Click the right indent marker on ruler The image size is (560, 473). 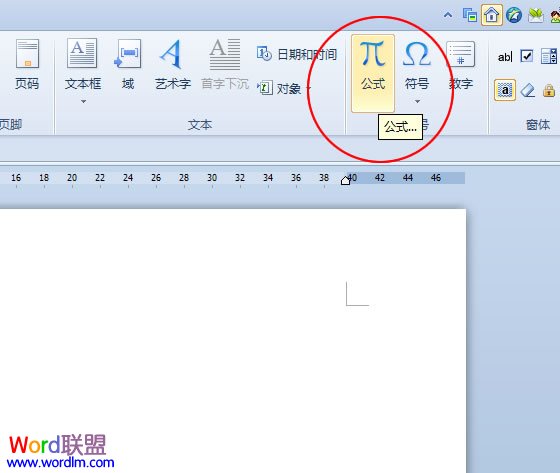click(x=345, y=180)
